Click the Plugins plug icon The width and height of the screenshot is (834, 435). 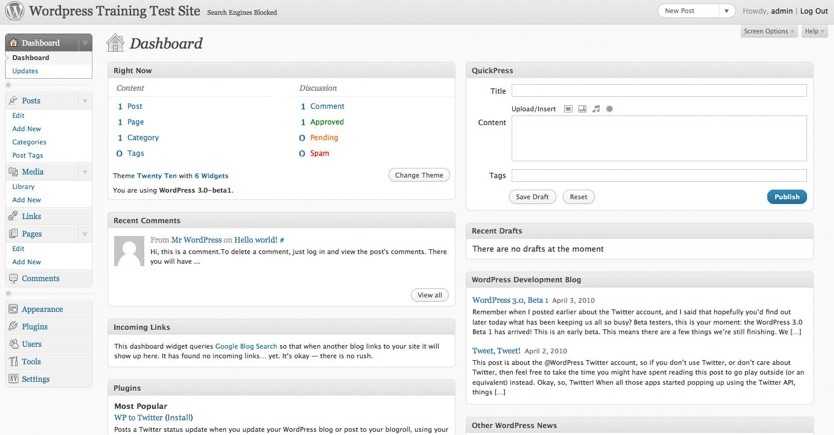pos(13,326)
